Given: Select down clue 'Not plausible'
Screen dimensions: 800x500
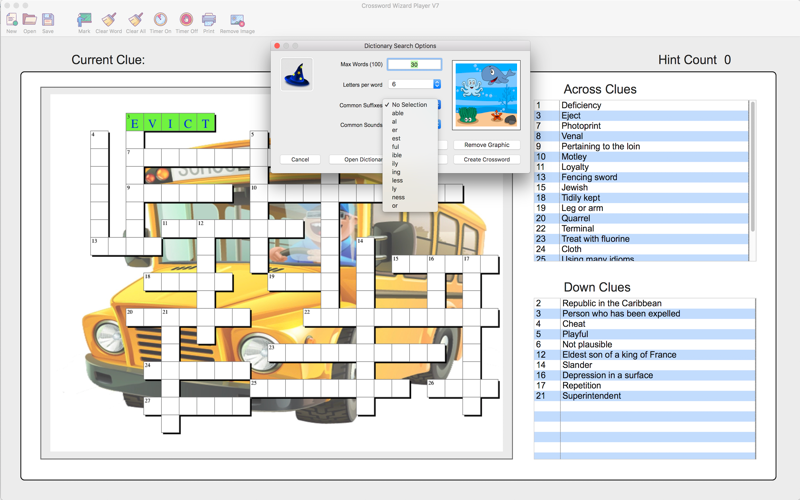Looking at the screenshot, I should tap(644, 344).
